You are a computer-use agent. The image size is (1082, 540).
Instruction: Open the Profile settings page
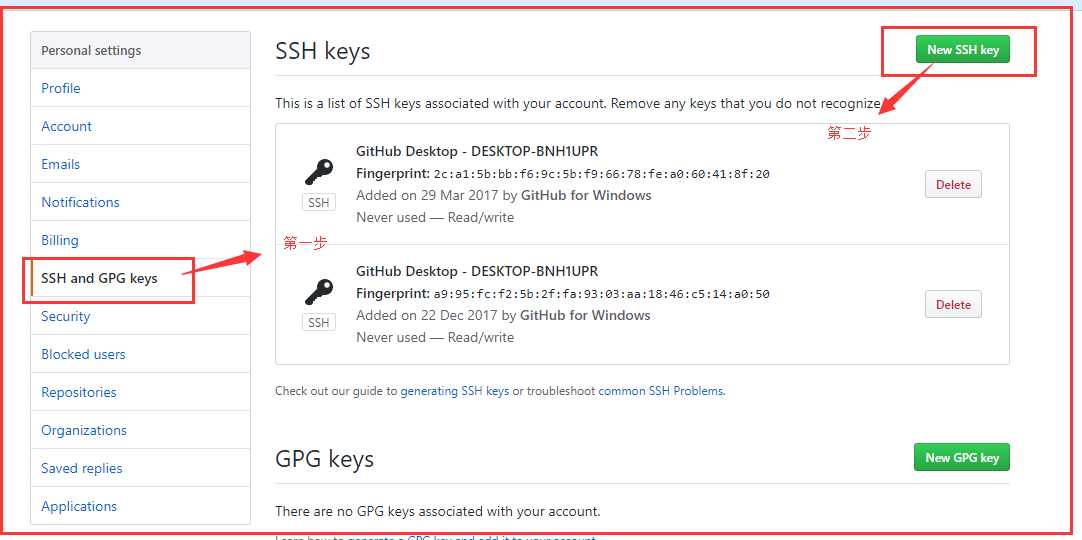click(61, 88)
